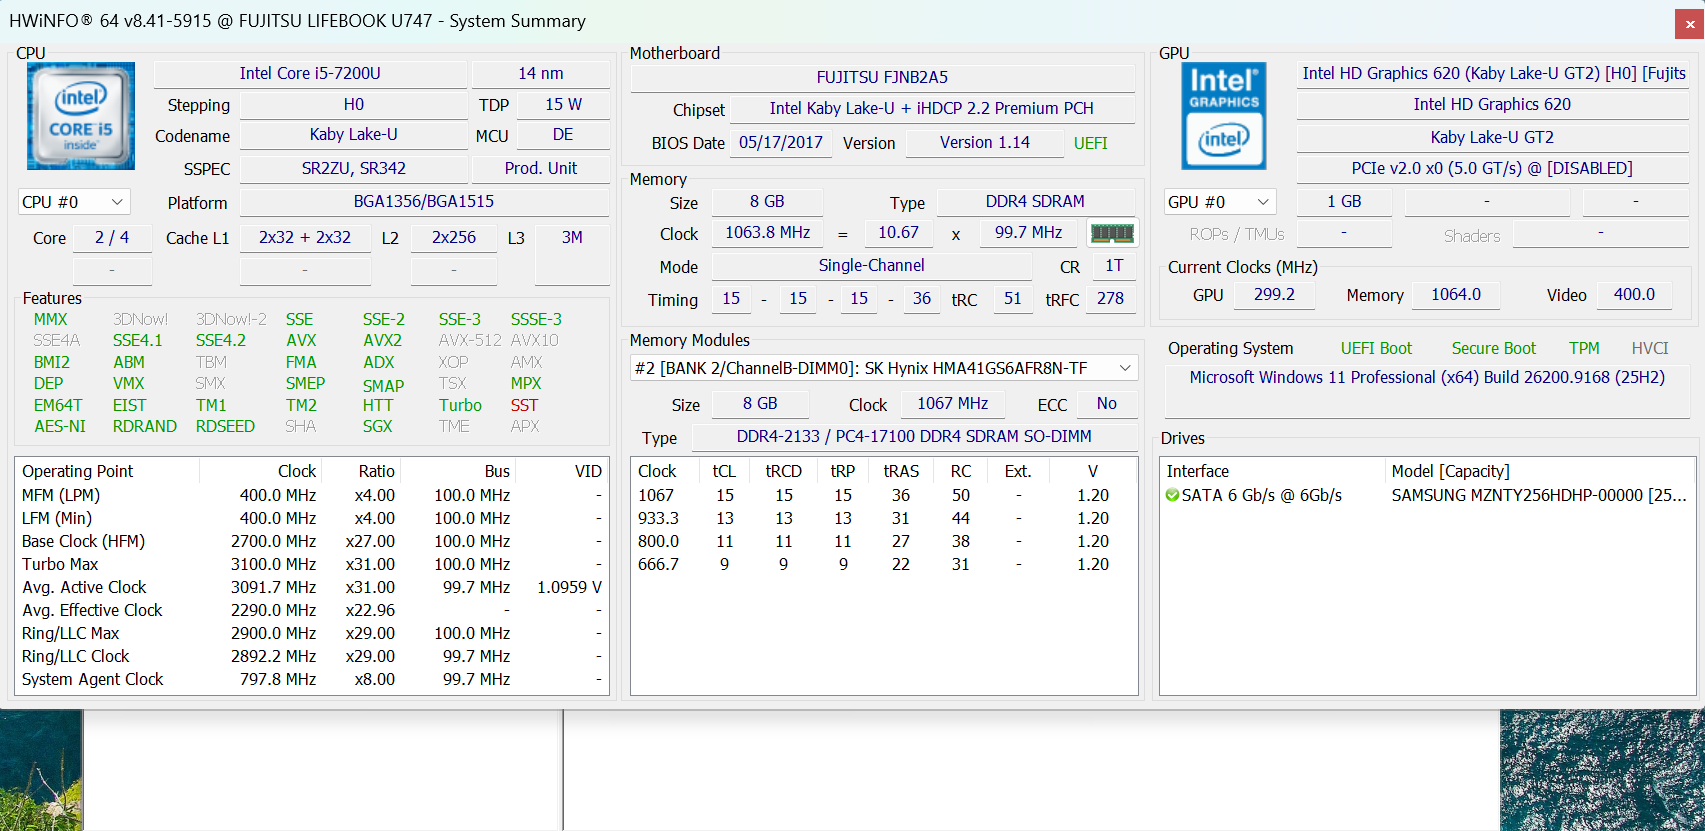The image size is (1705, 831).
Task: Click the Microsoft Windows 11 Professional OS text
Action: (1427, 377)
